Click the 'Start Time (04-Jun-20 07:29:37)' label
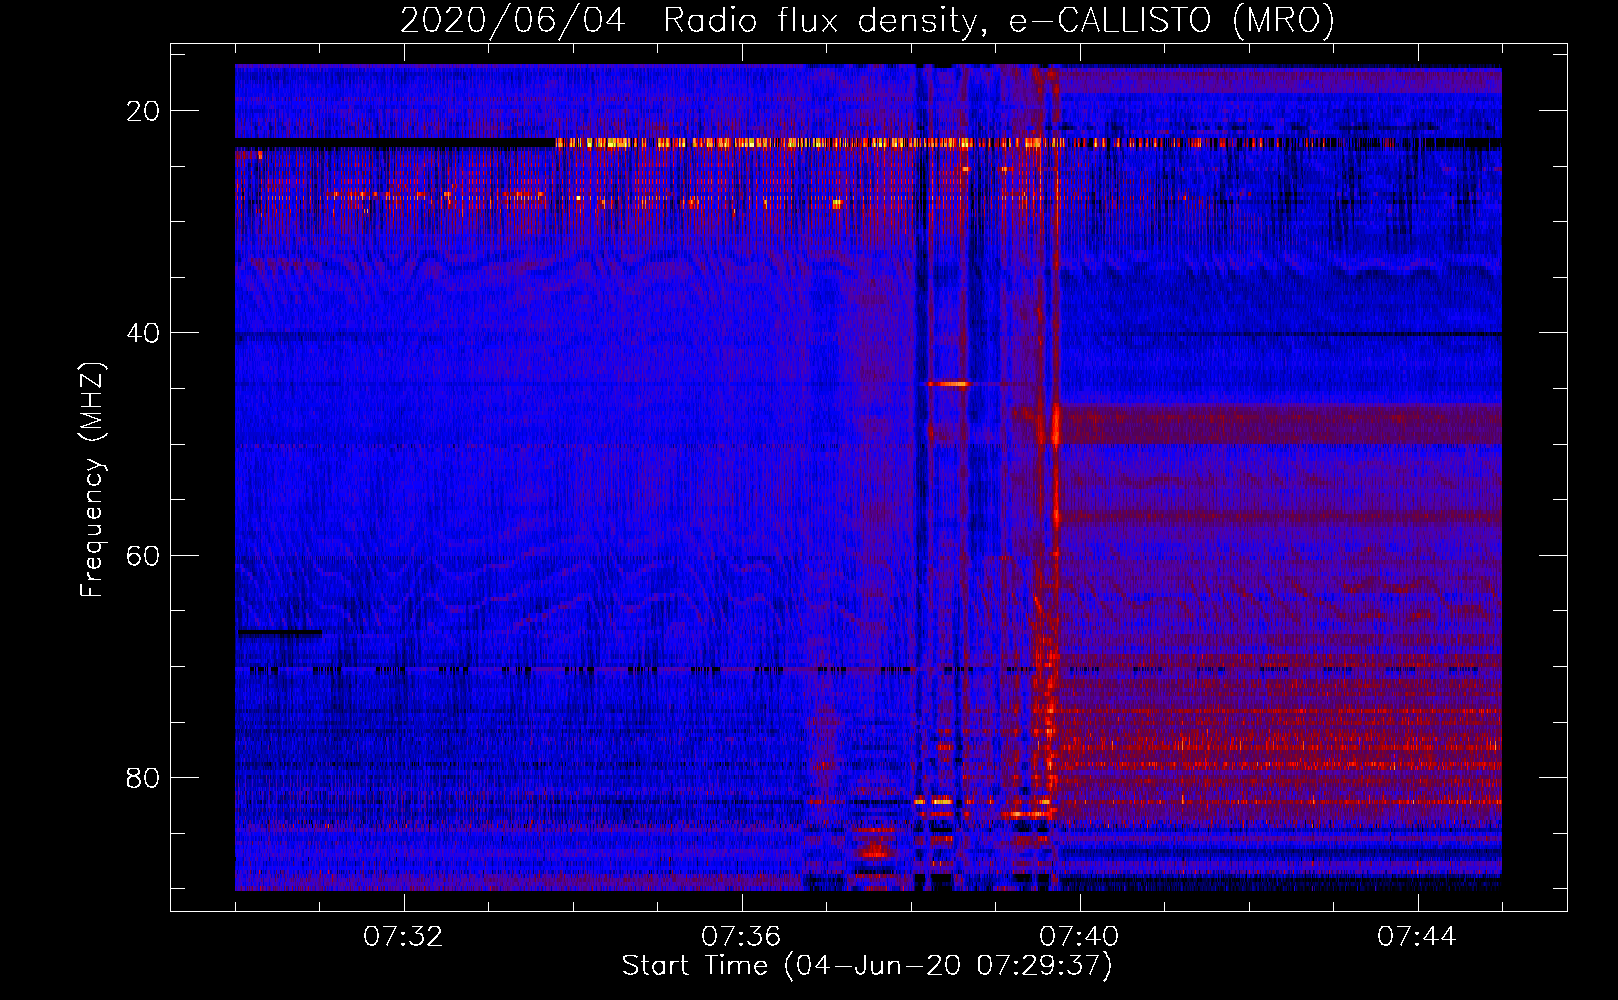The height and width of the screenshot is (1000, 1618). (x=867, y=966)
